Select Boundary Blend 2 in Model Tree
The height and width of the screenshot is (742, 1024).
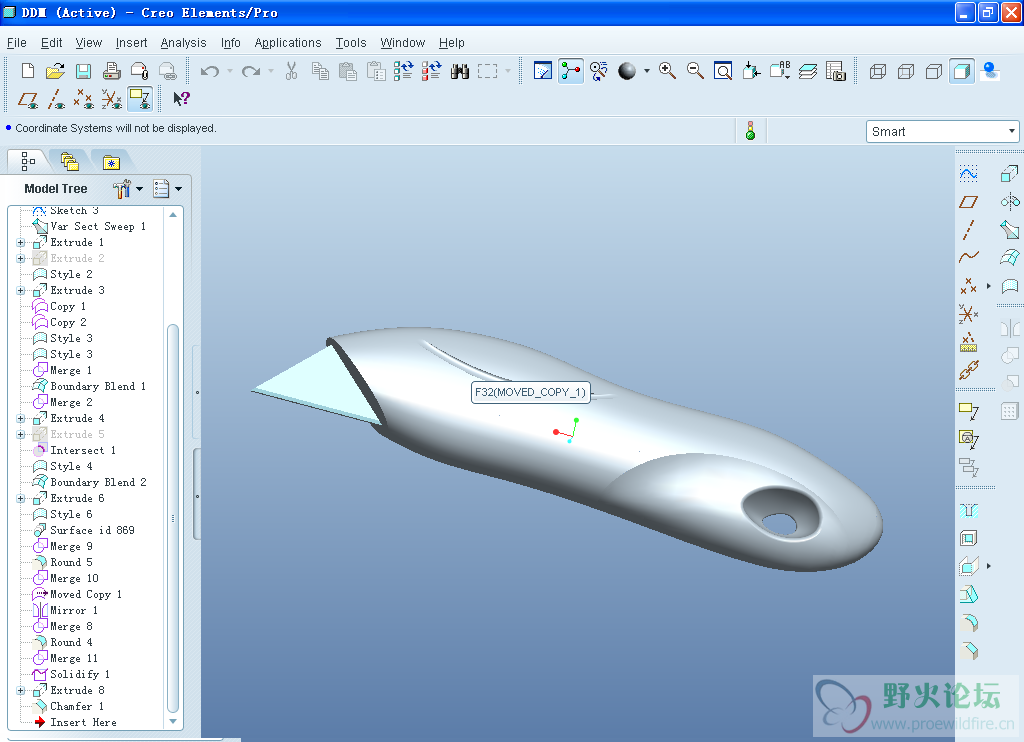pos(98,482)
